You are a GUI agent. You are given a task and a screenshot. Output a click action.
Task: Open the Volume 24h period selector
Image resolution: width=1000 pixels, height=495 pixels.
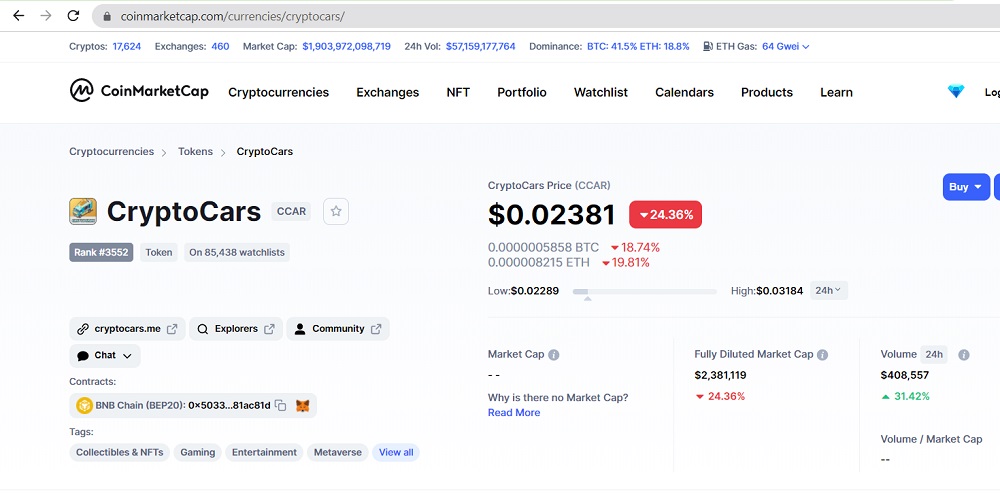(x=934, y=354)
